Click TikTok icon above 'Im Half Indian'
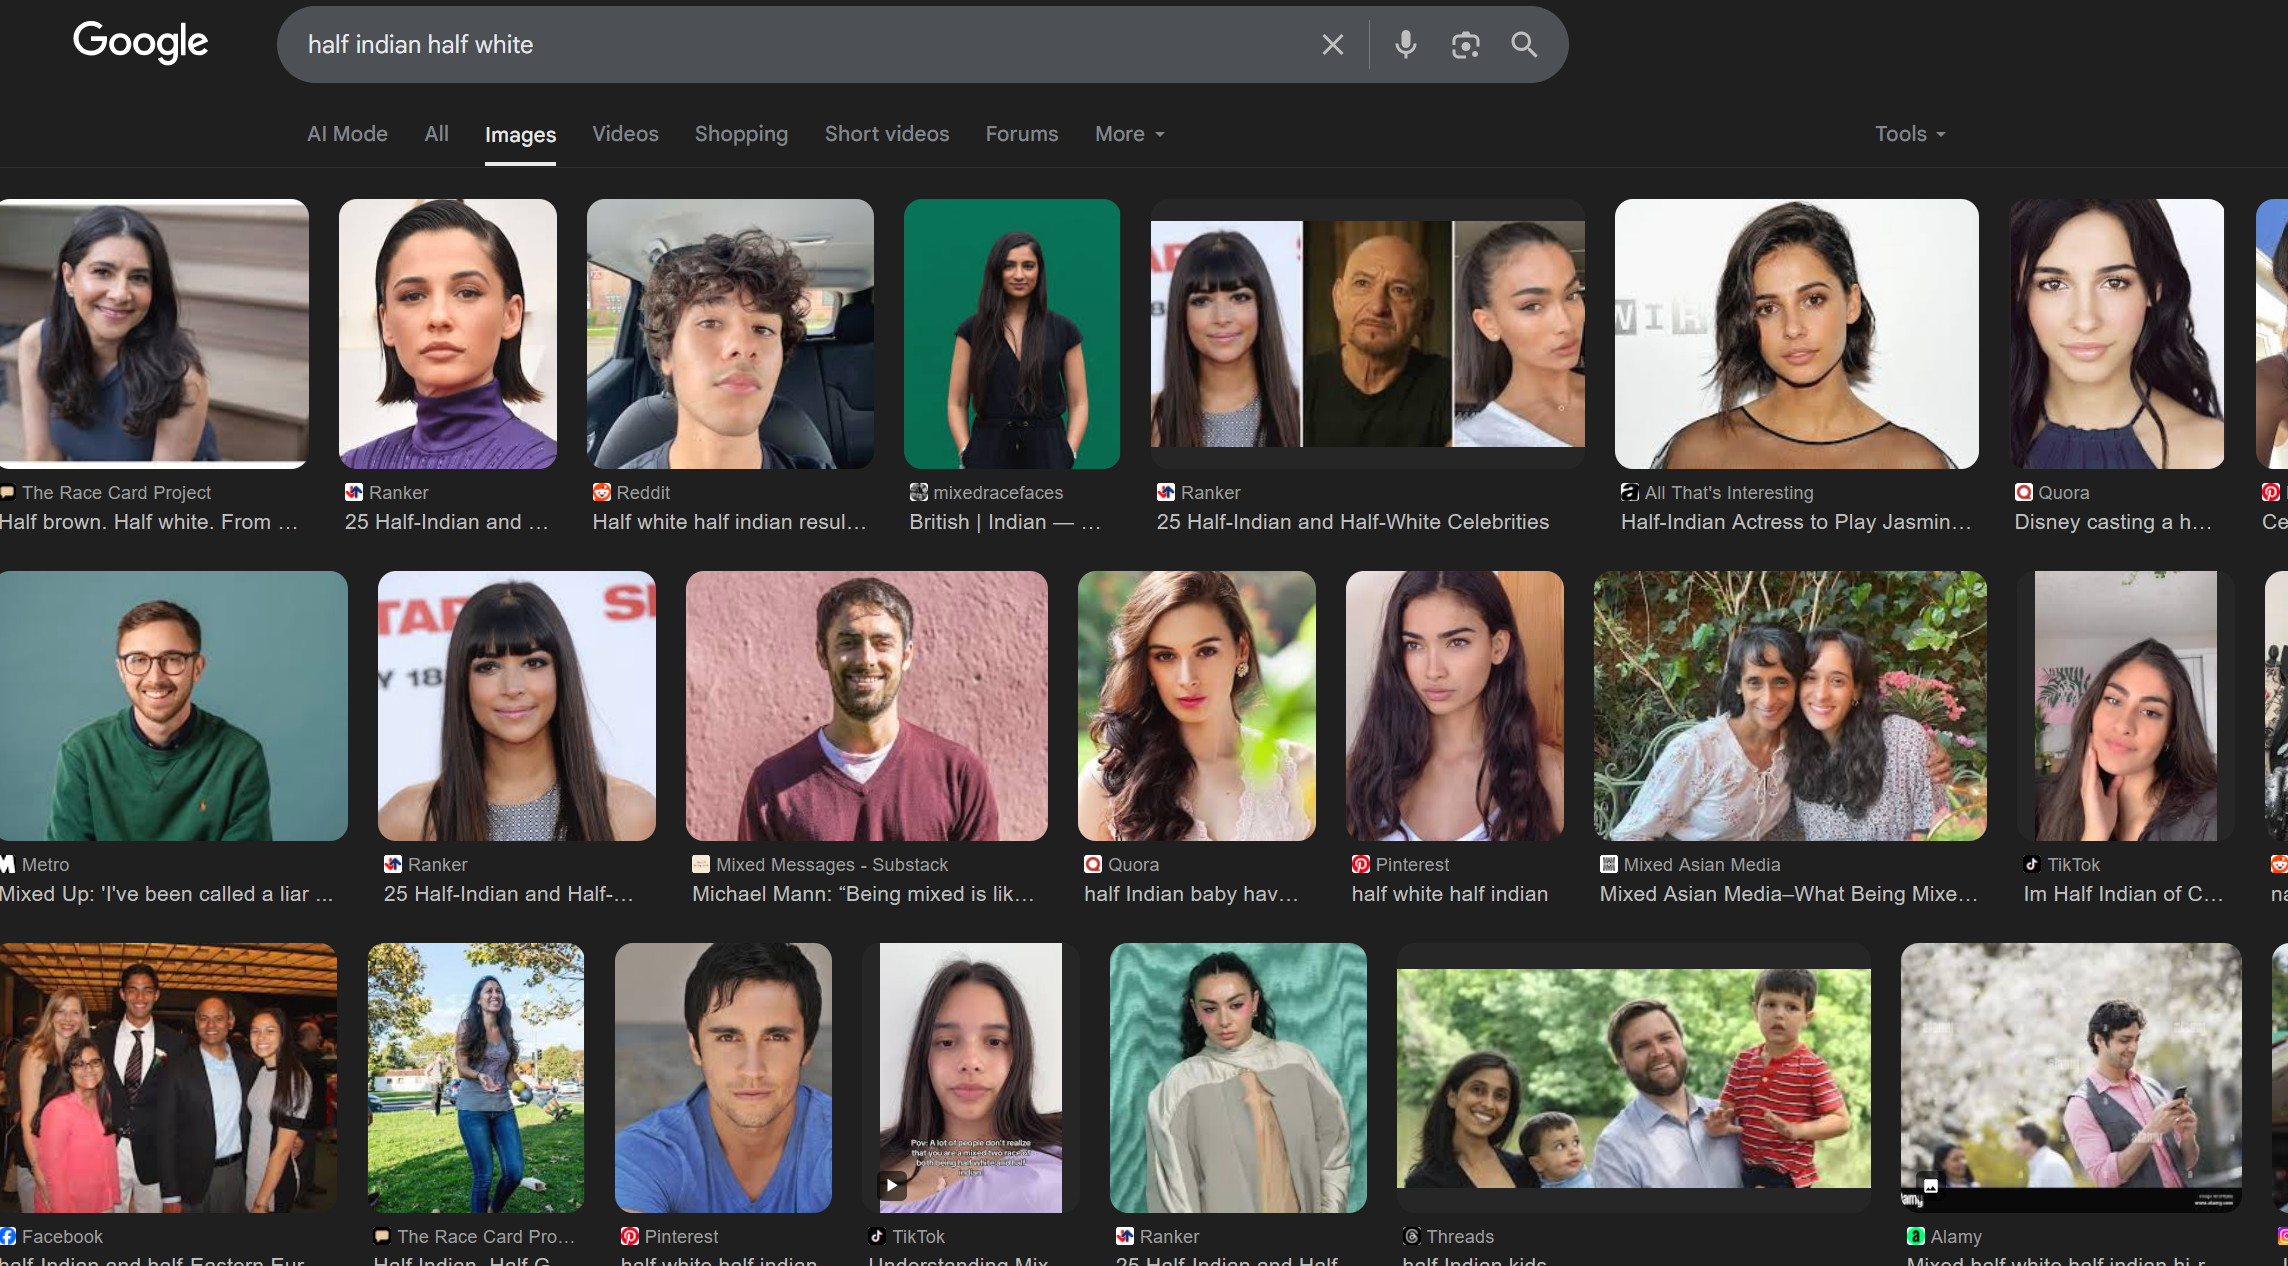Viewport: 2288px width, 1266px height. 2032,864
